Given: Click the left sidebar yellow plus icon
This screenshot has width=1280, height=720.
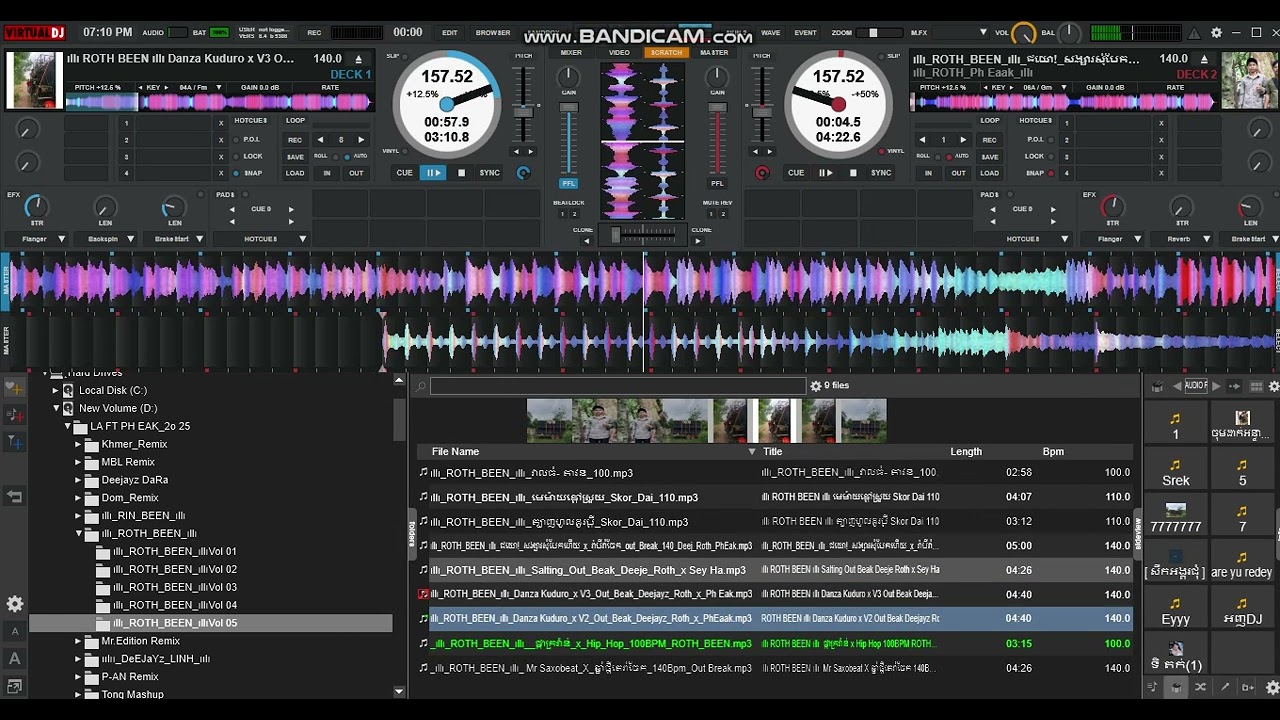Looking at the screenshot, I should [15, 388].
